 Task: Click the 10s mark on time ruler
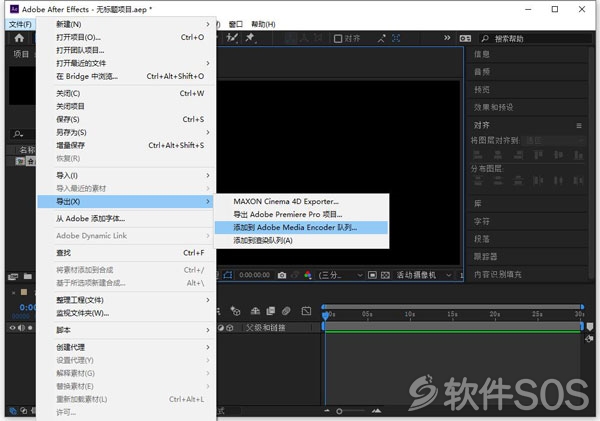point(410,314)
